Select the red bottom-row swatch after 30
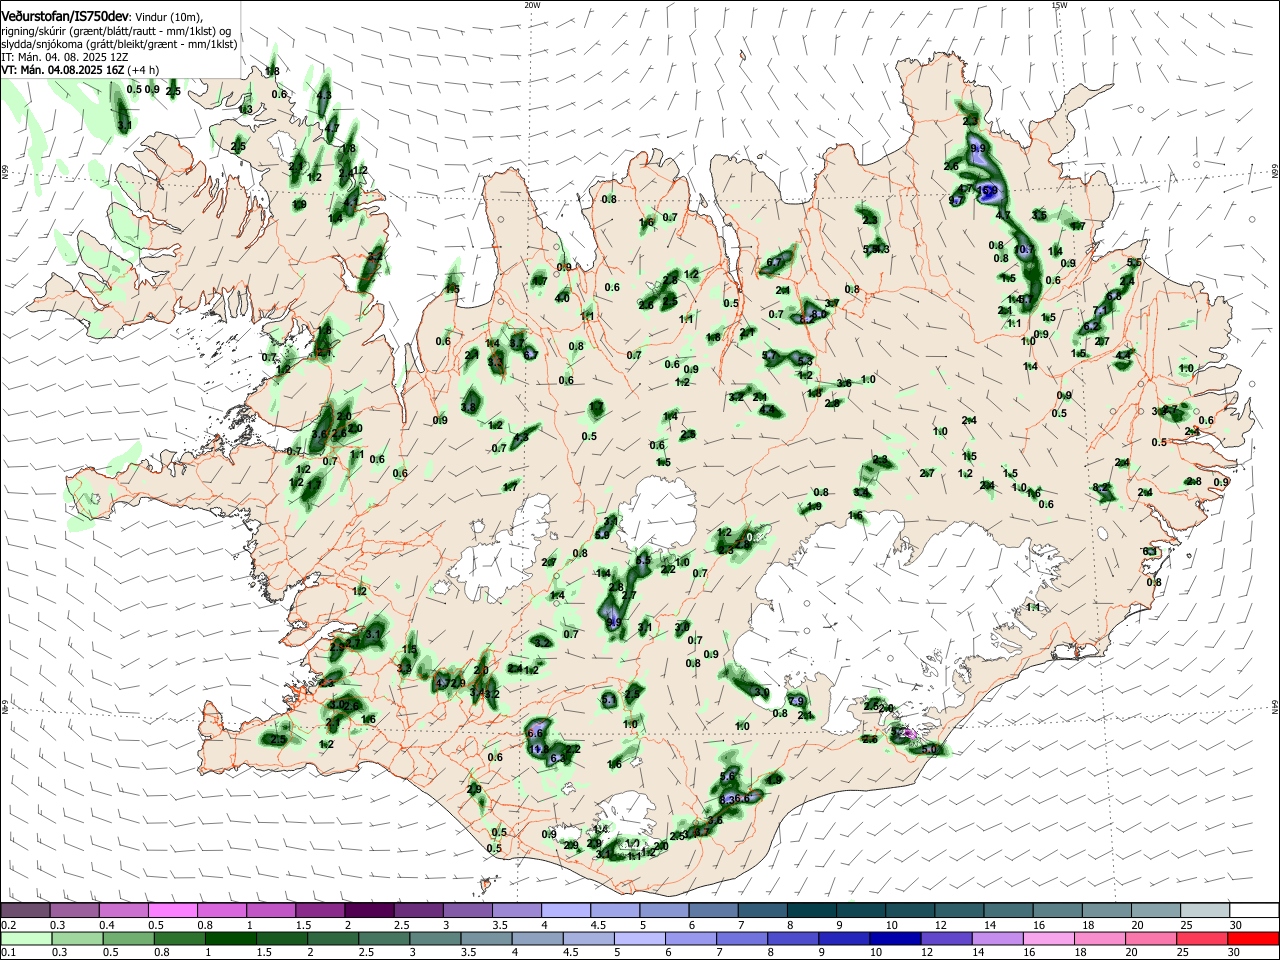 [1254, 939]
